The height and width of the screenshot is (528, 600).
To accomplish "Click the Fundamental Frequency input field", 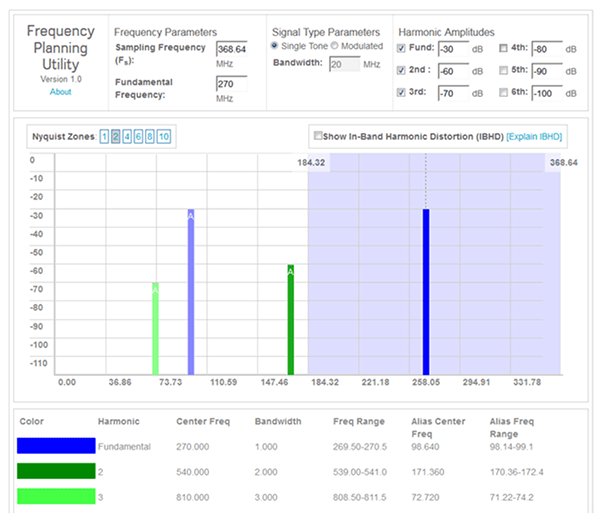I will point(231,85).
